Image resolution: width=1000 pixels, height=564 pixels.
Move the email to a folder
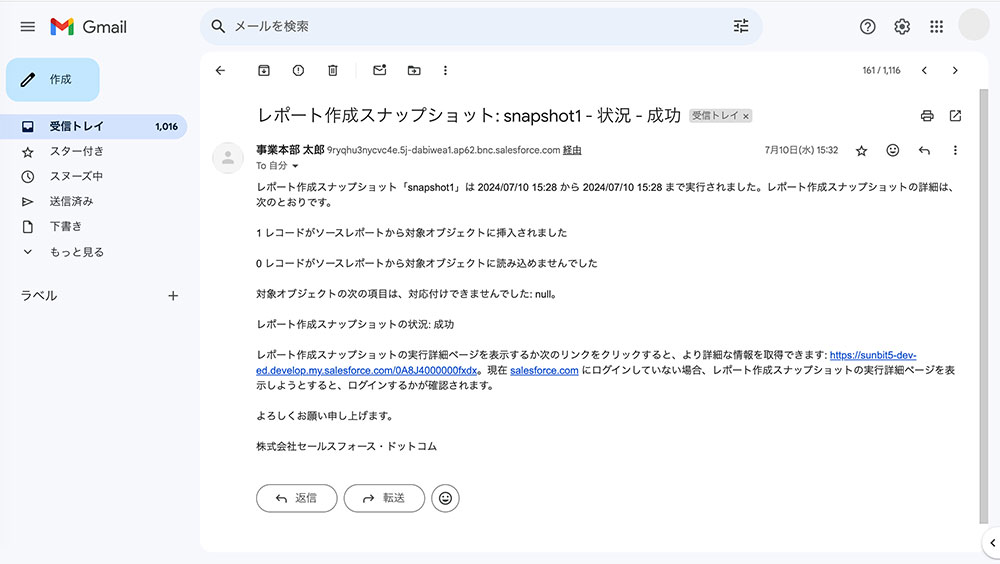click(414, 71)
